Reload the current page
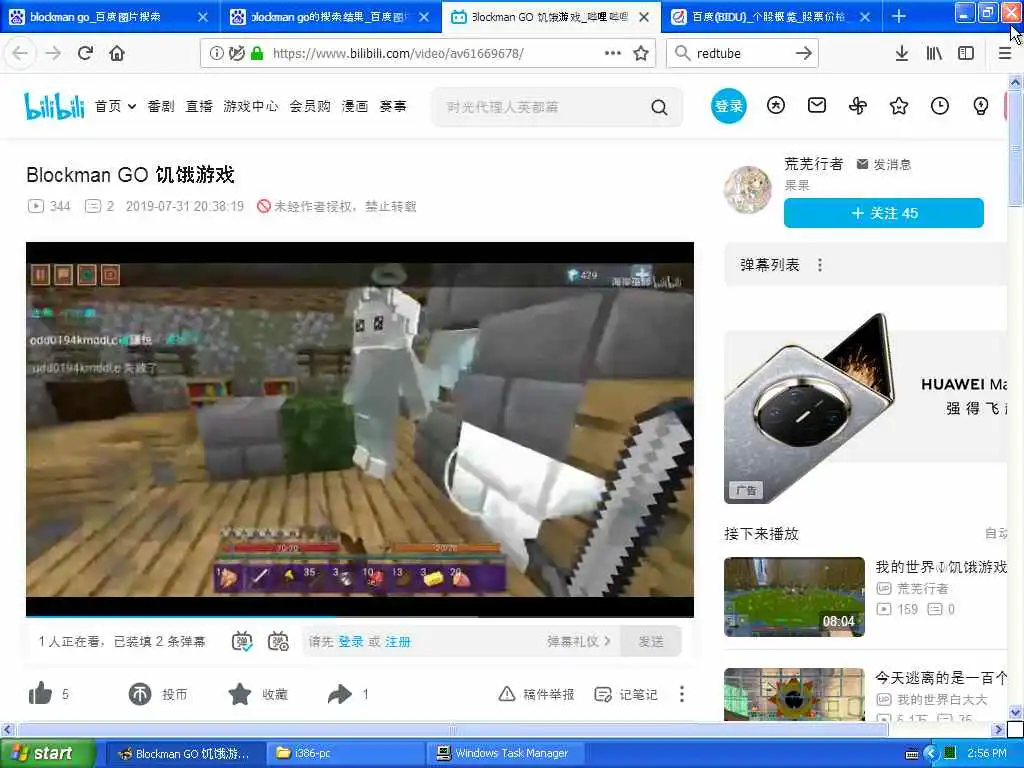This screenshot has width=1024, height=768. click(x=85, y=53)
